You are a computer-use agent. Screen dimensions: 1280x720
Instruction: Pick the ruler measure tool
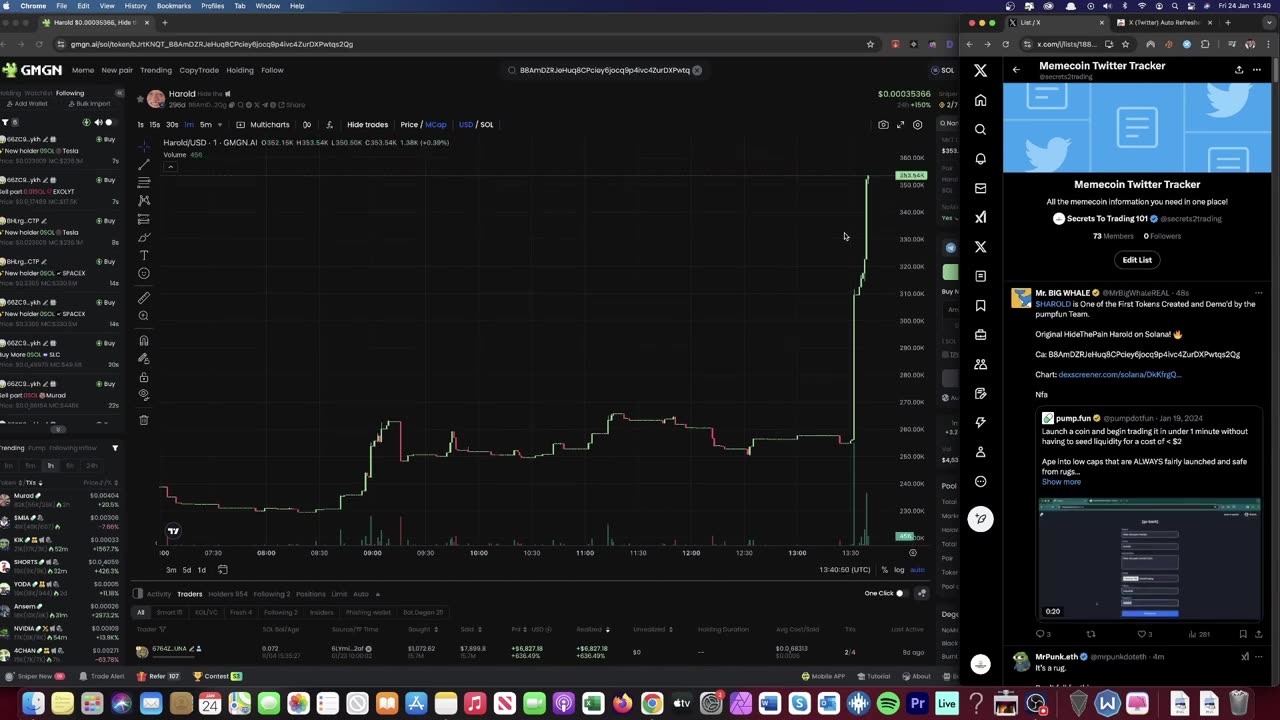pos(144,297)
